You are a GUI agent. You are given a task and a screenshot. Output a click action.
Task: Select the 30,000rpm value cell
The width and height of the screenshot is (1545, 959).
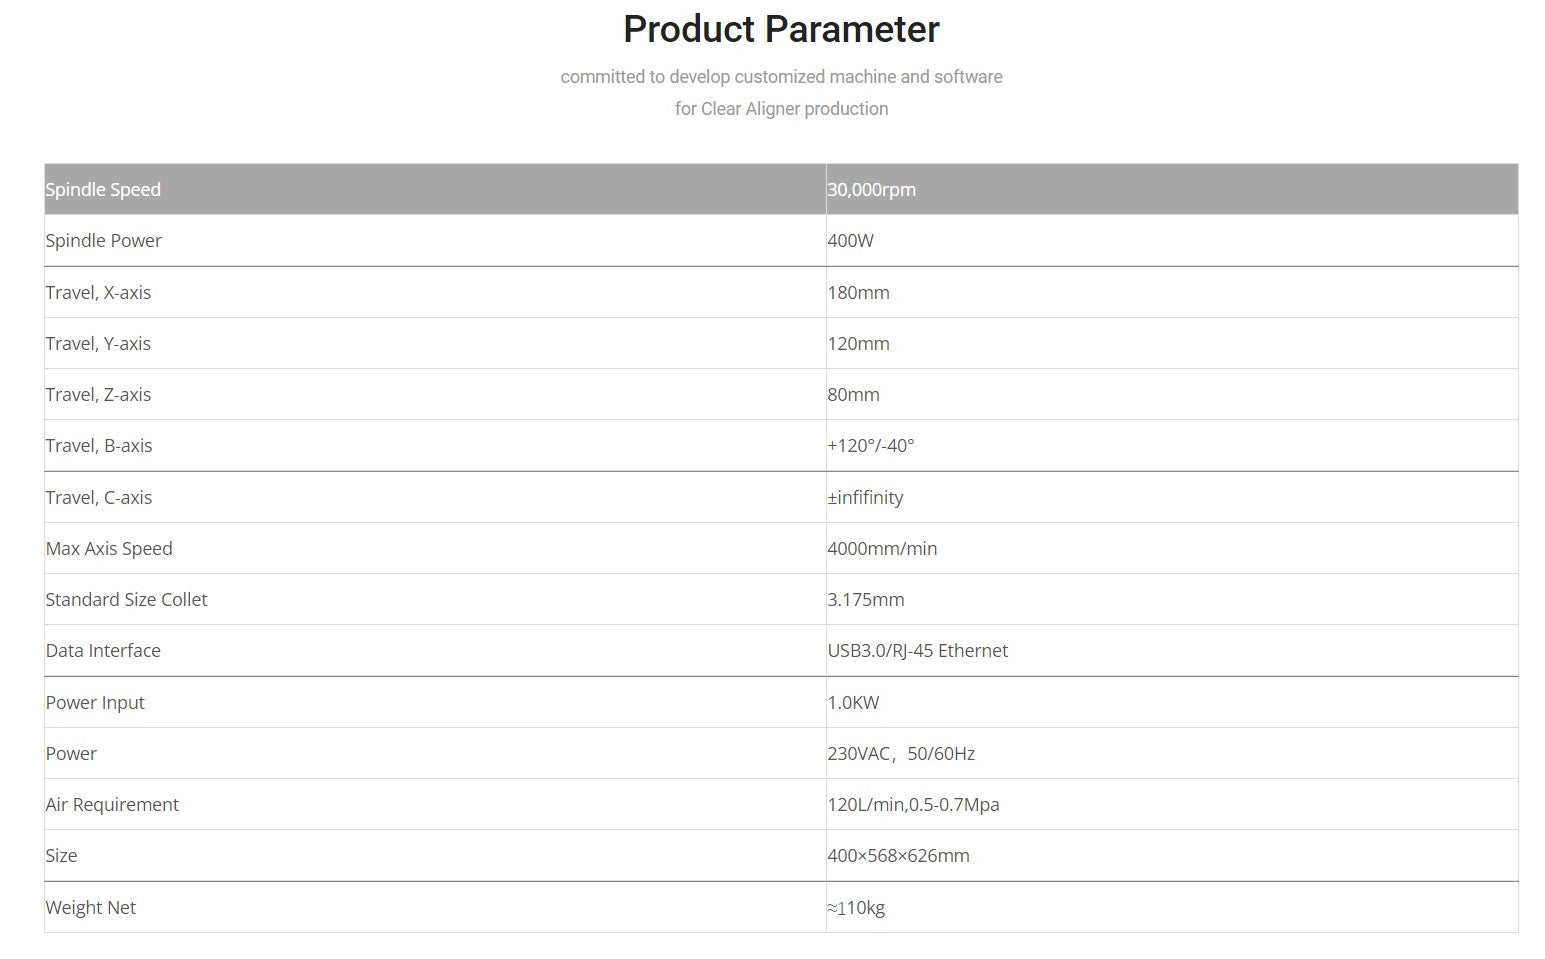pos(871,190)
